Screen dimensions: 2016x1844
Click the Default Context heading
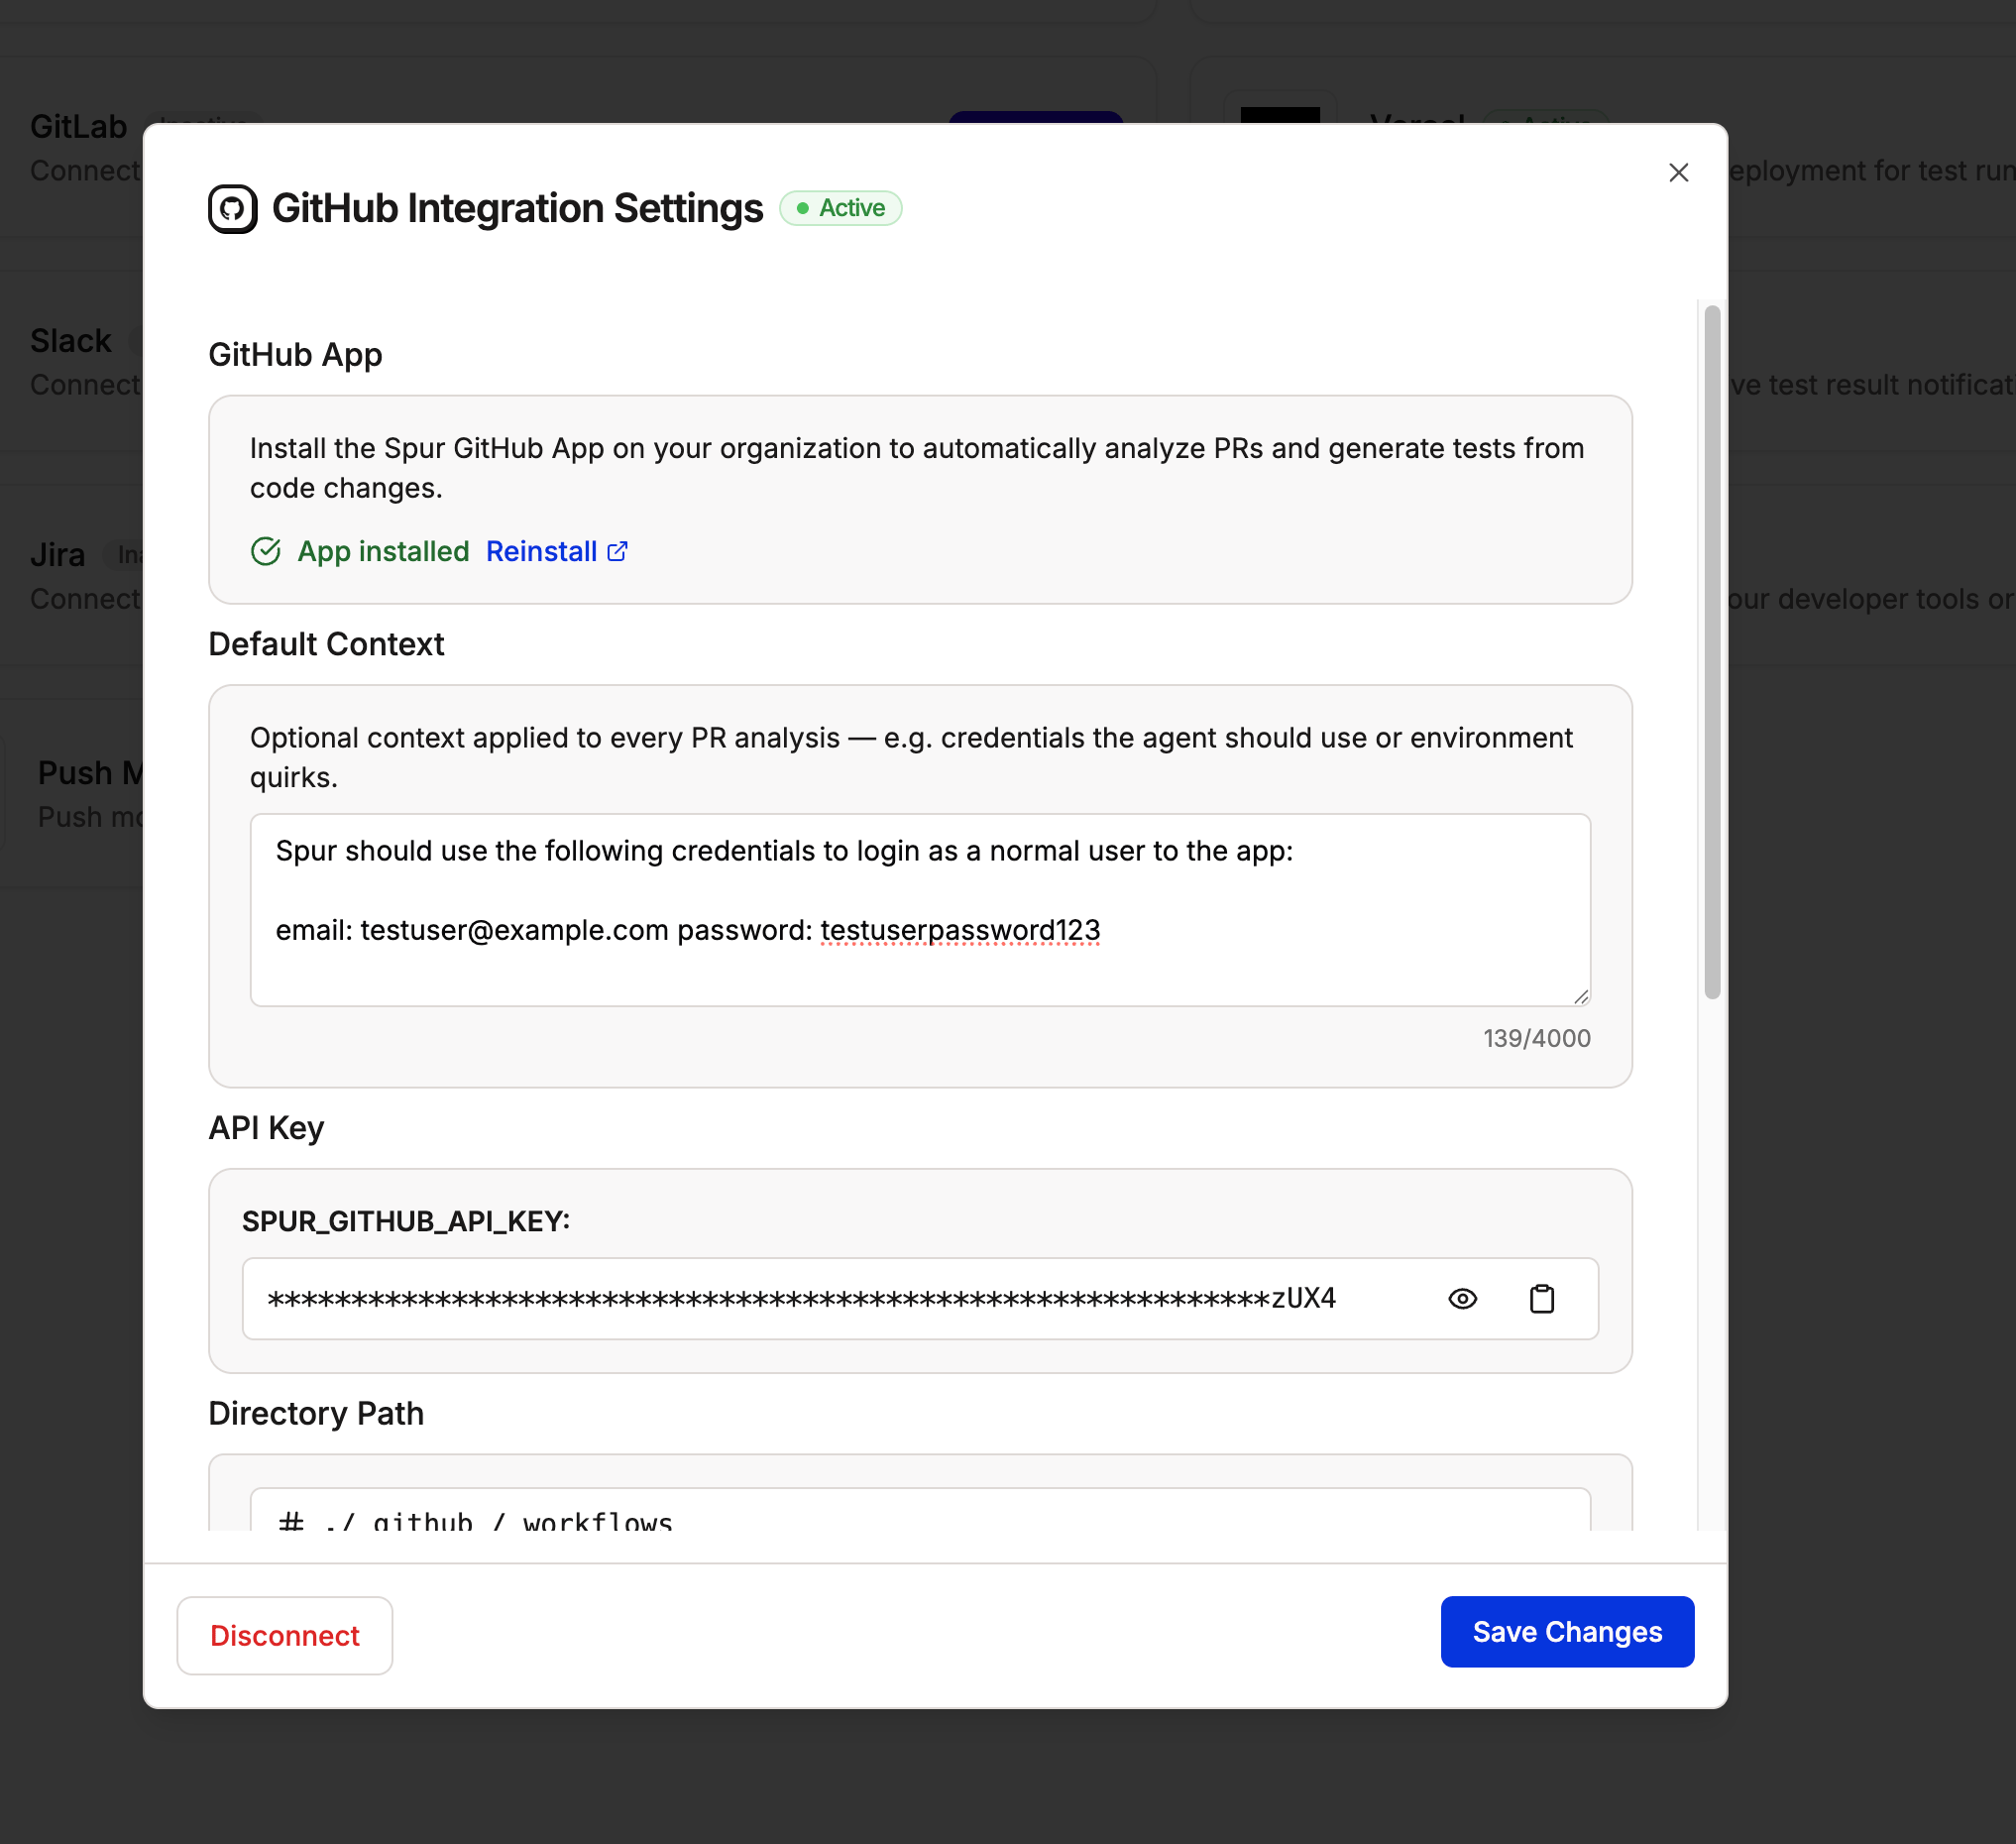point(326,644)
